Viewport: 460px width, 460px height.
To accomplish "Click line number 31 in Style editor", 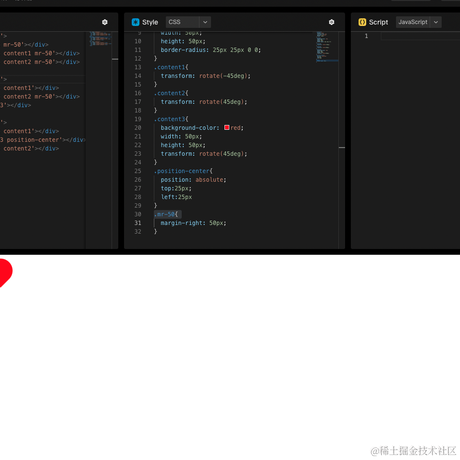I will tap(138, 223).
